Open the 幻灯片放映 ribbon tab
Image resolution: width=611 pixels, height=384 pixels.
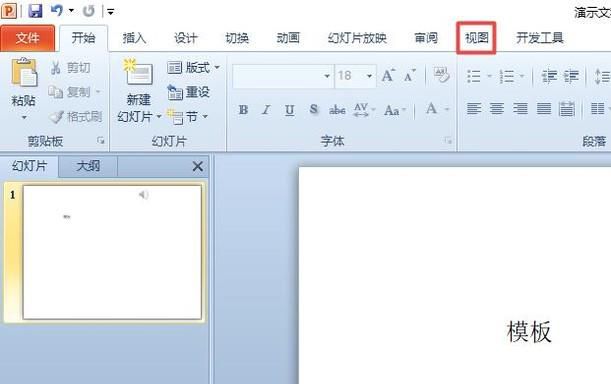tap(357, 38)
